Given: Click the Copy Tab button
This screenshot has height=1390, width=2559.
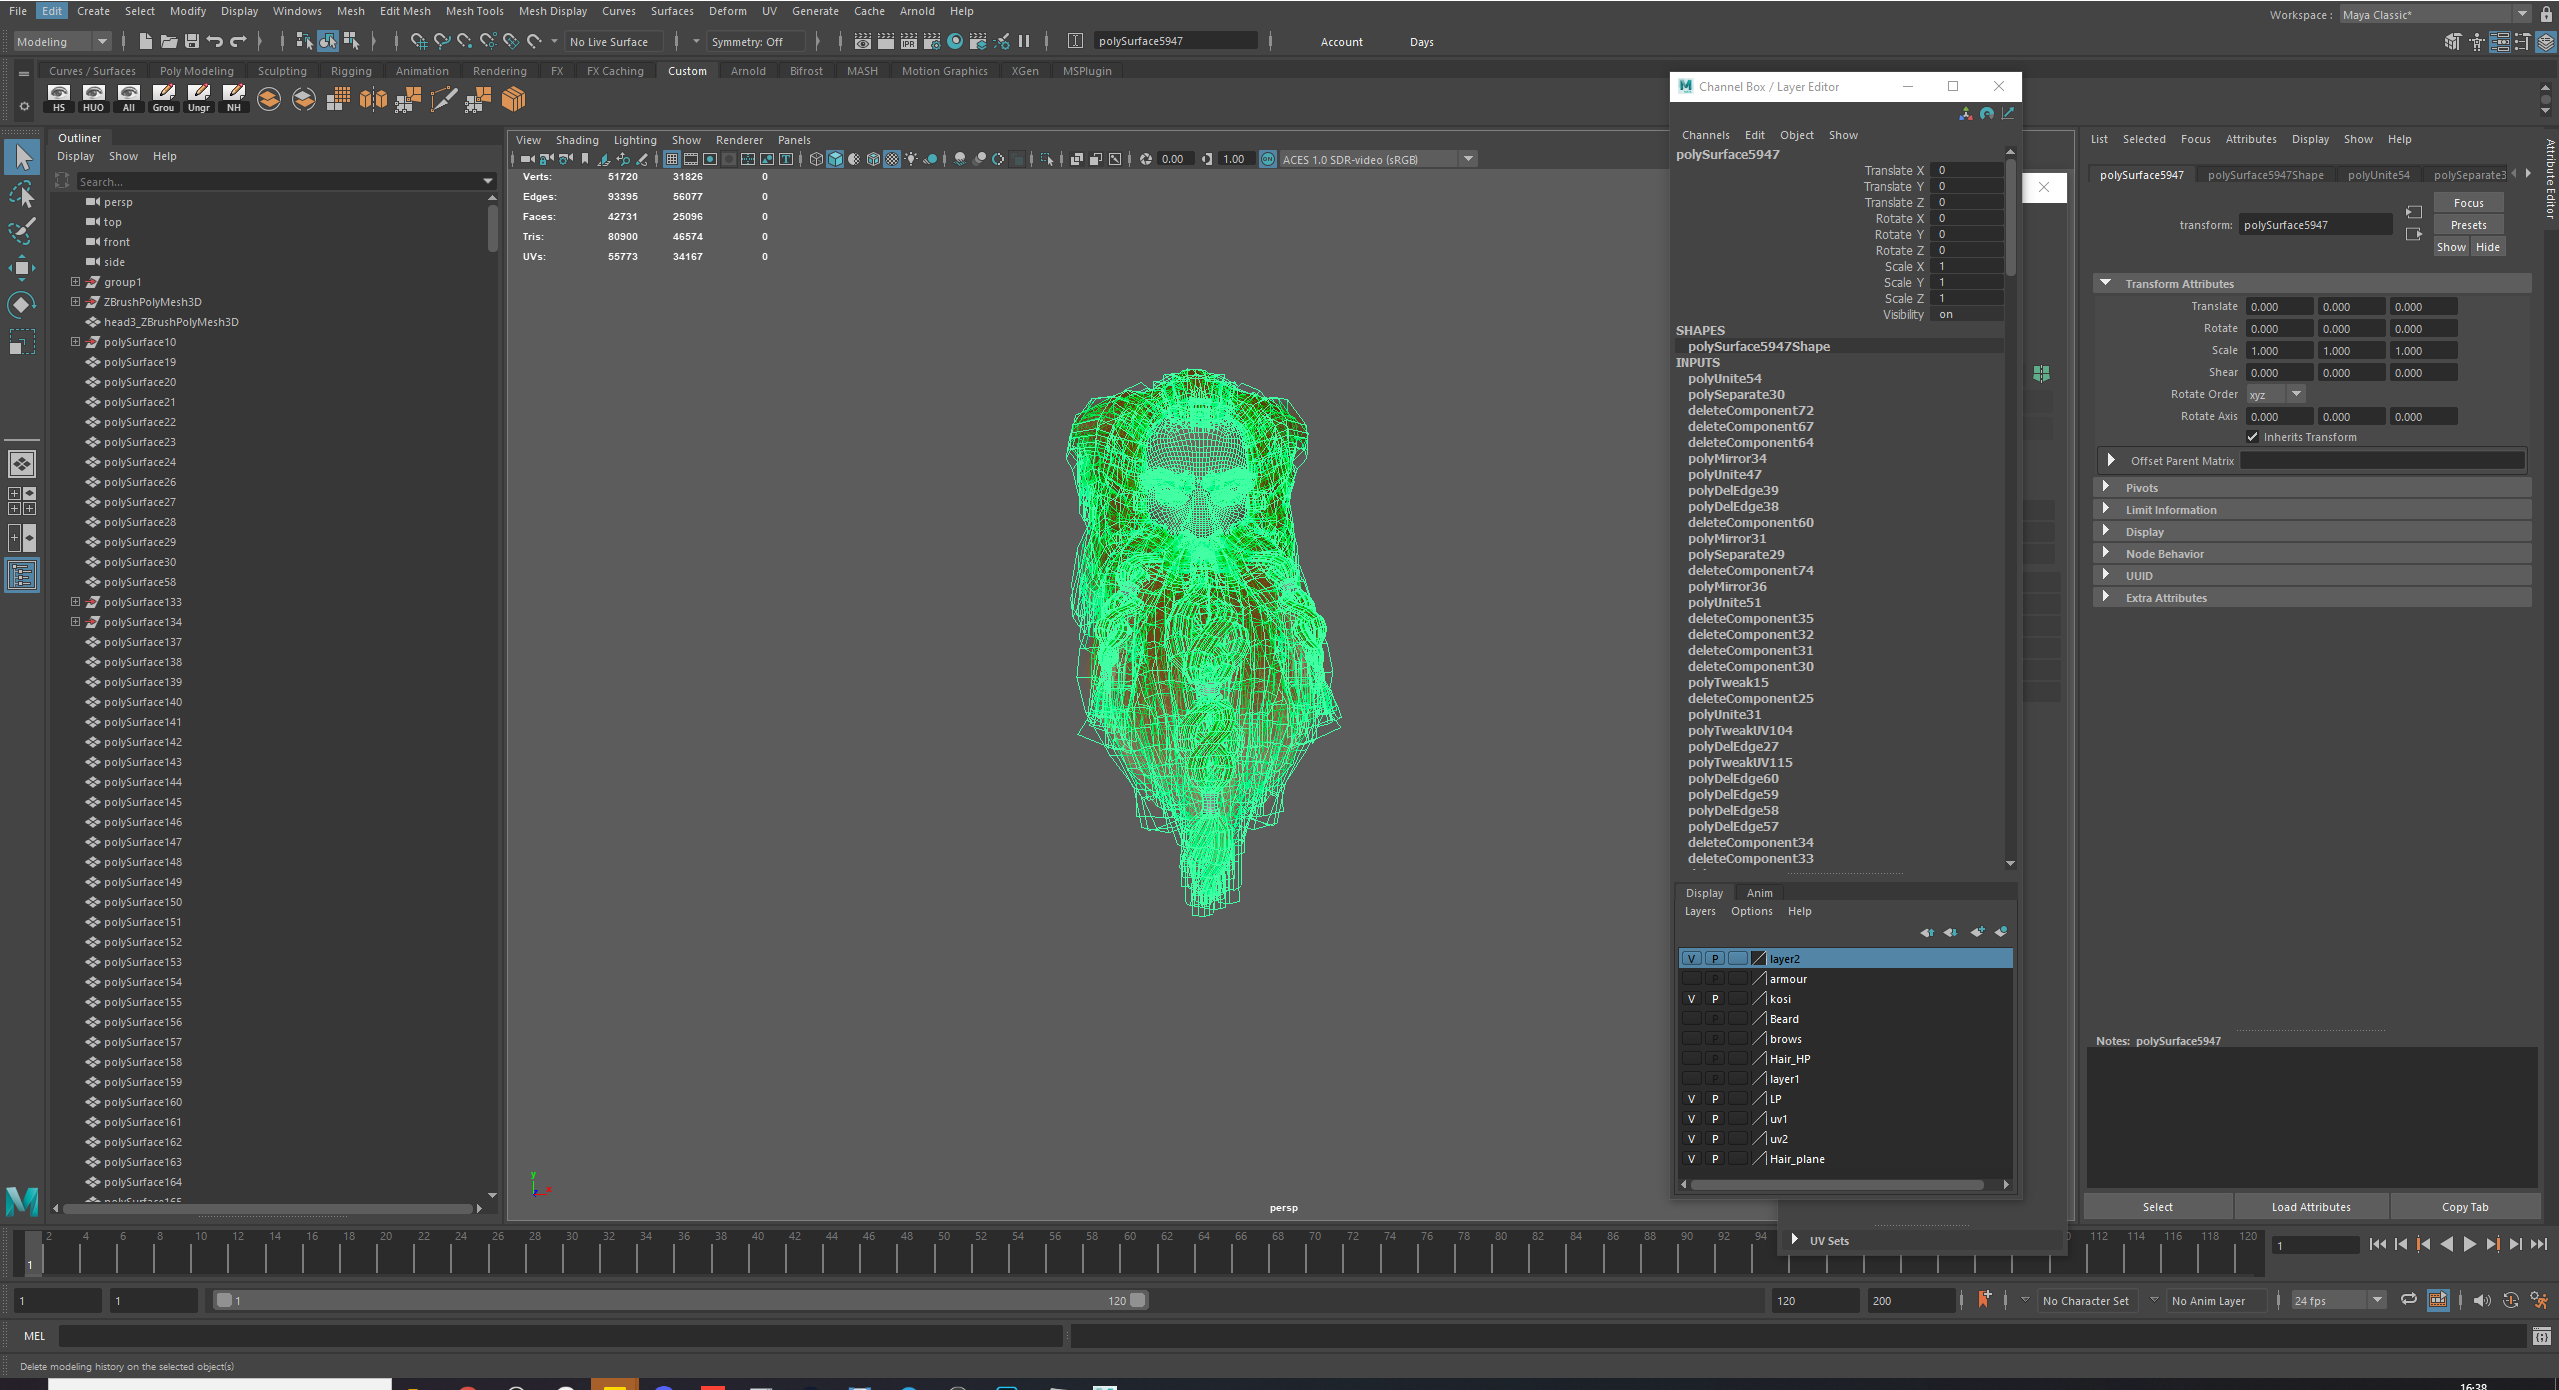Looking at the screenshot, I should point(2464,1207).
